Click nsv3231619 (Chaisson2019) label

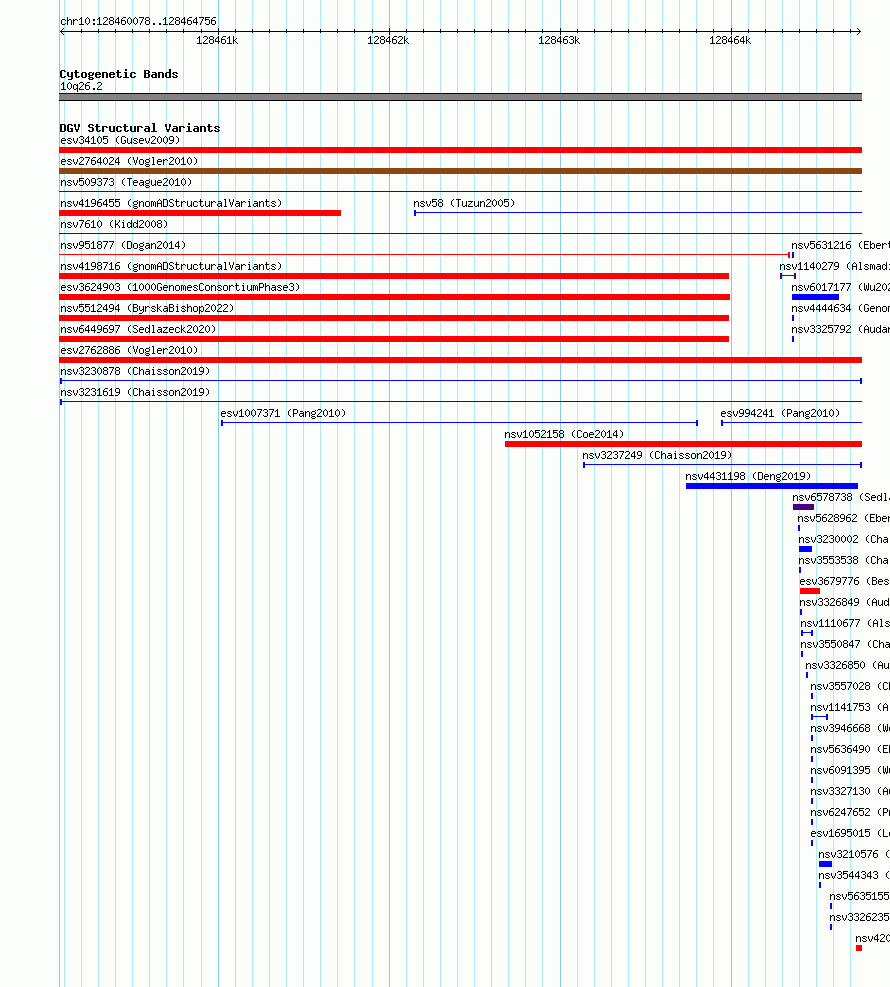coord(135,392)
